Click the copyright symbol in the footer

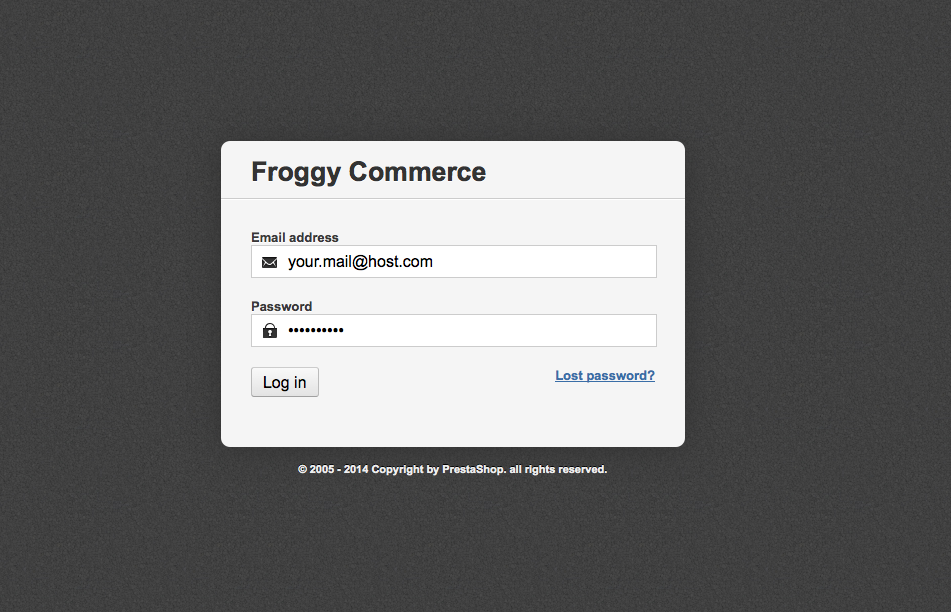302,469
